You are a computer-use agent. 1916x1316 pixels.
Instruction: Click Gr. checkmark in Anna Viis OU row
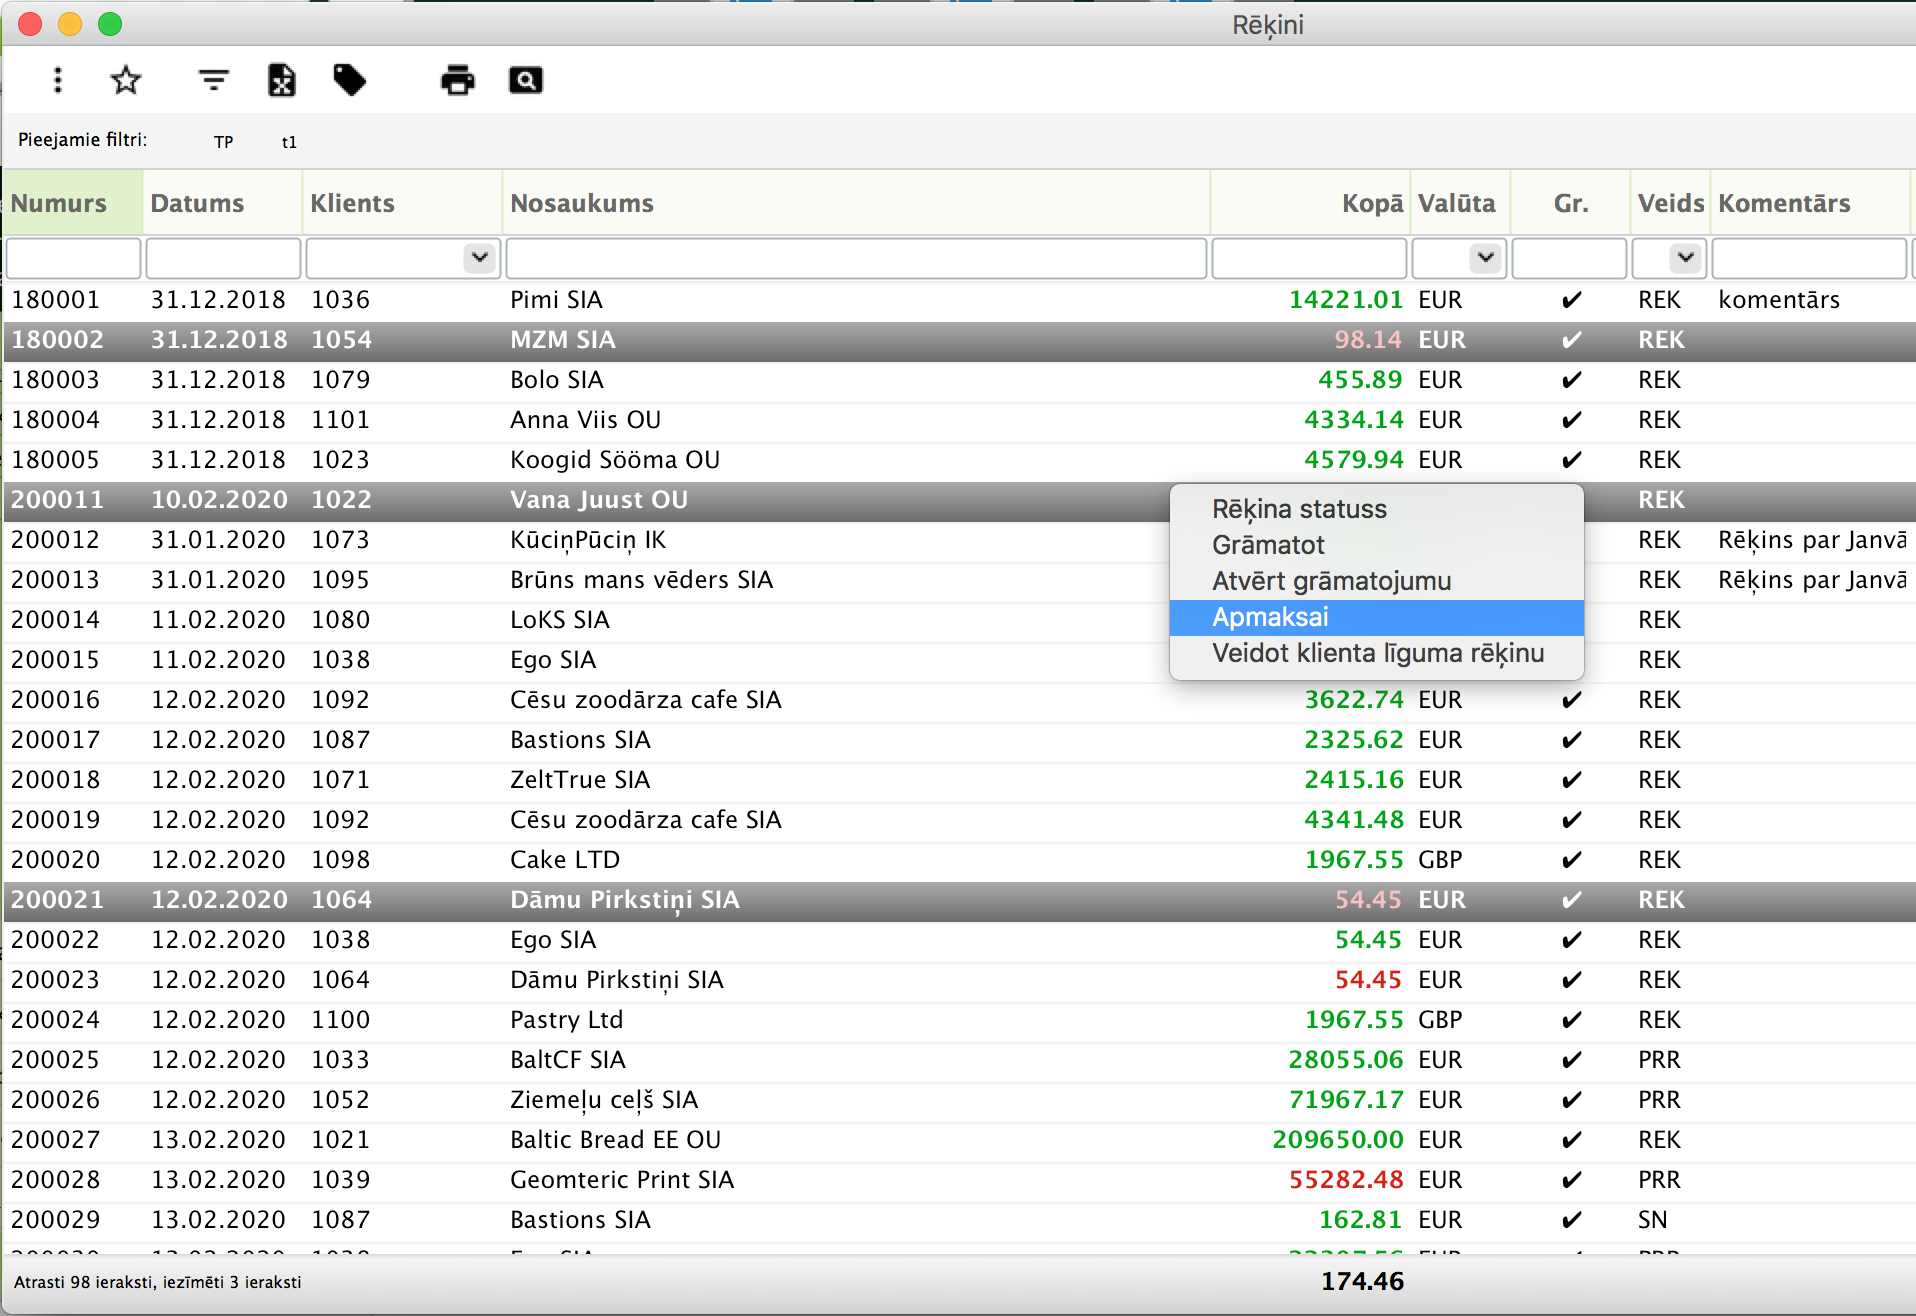pyautogui.click(x=1571, y=420)
